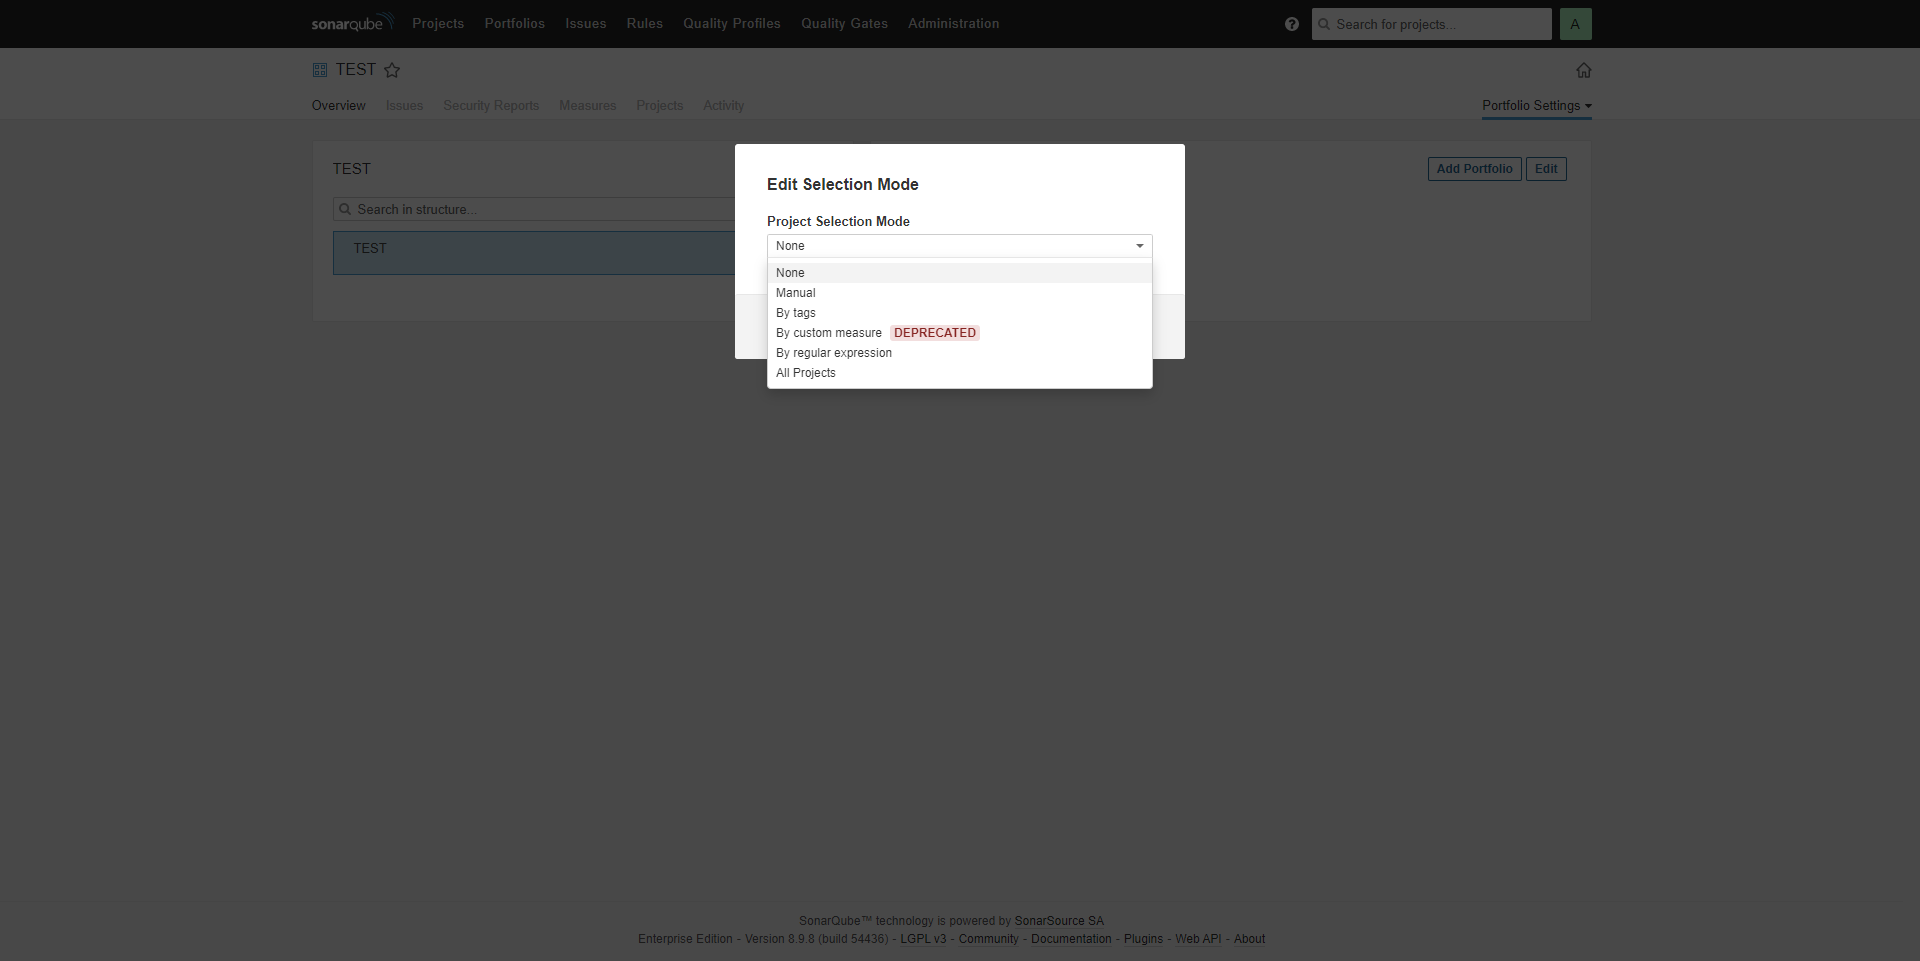Choose By regular expression option
Viewport: 1920px width, 961px height.
coord(960,353)
